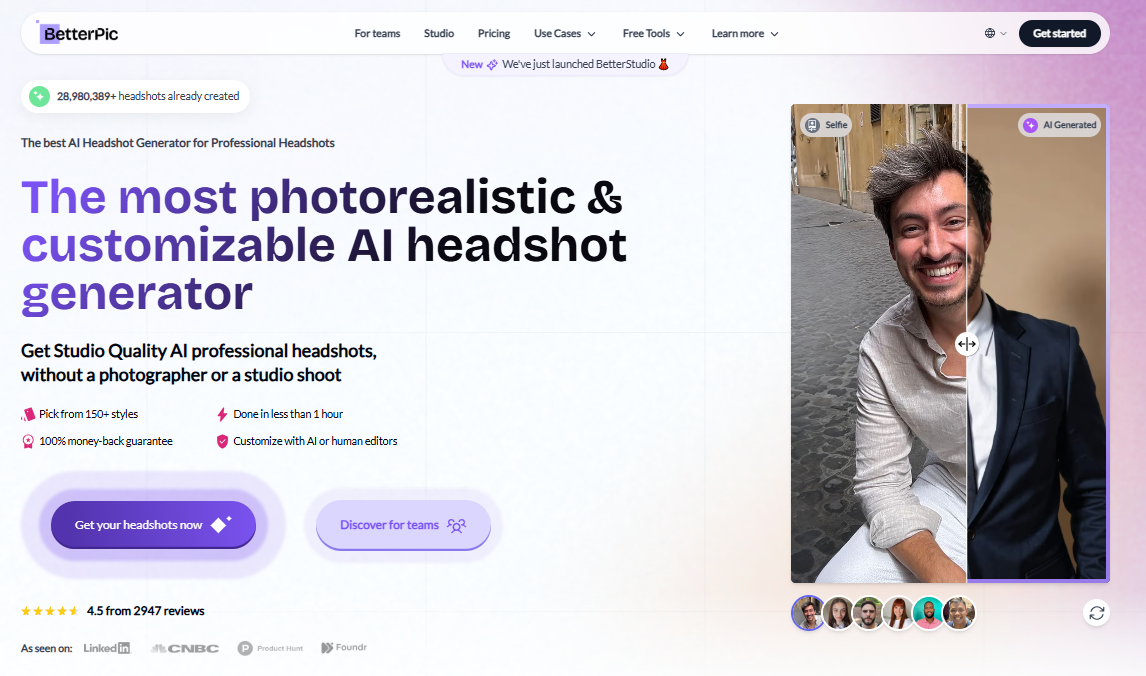Click the green sparkle headshots-created icon
1146x676 pixels.
click(x=39, y=96)
